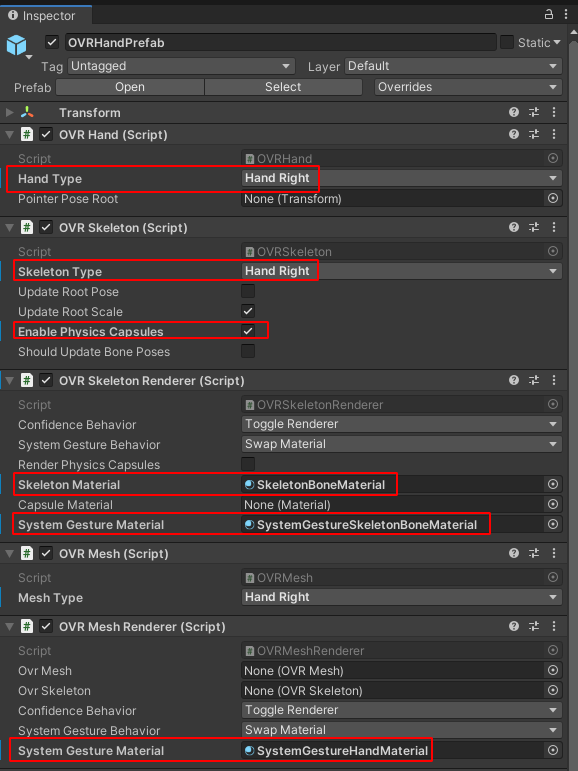The image size is (578, 771).
Task: Click the prefab cube icon beside OVRHandPrefab
Action: click(x=16, y=45)
